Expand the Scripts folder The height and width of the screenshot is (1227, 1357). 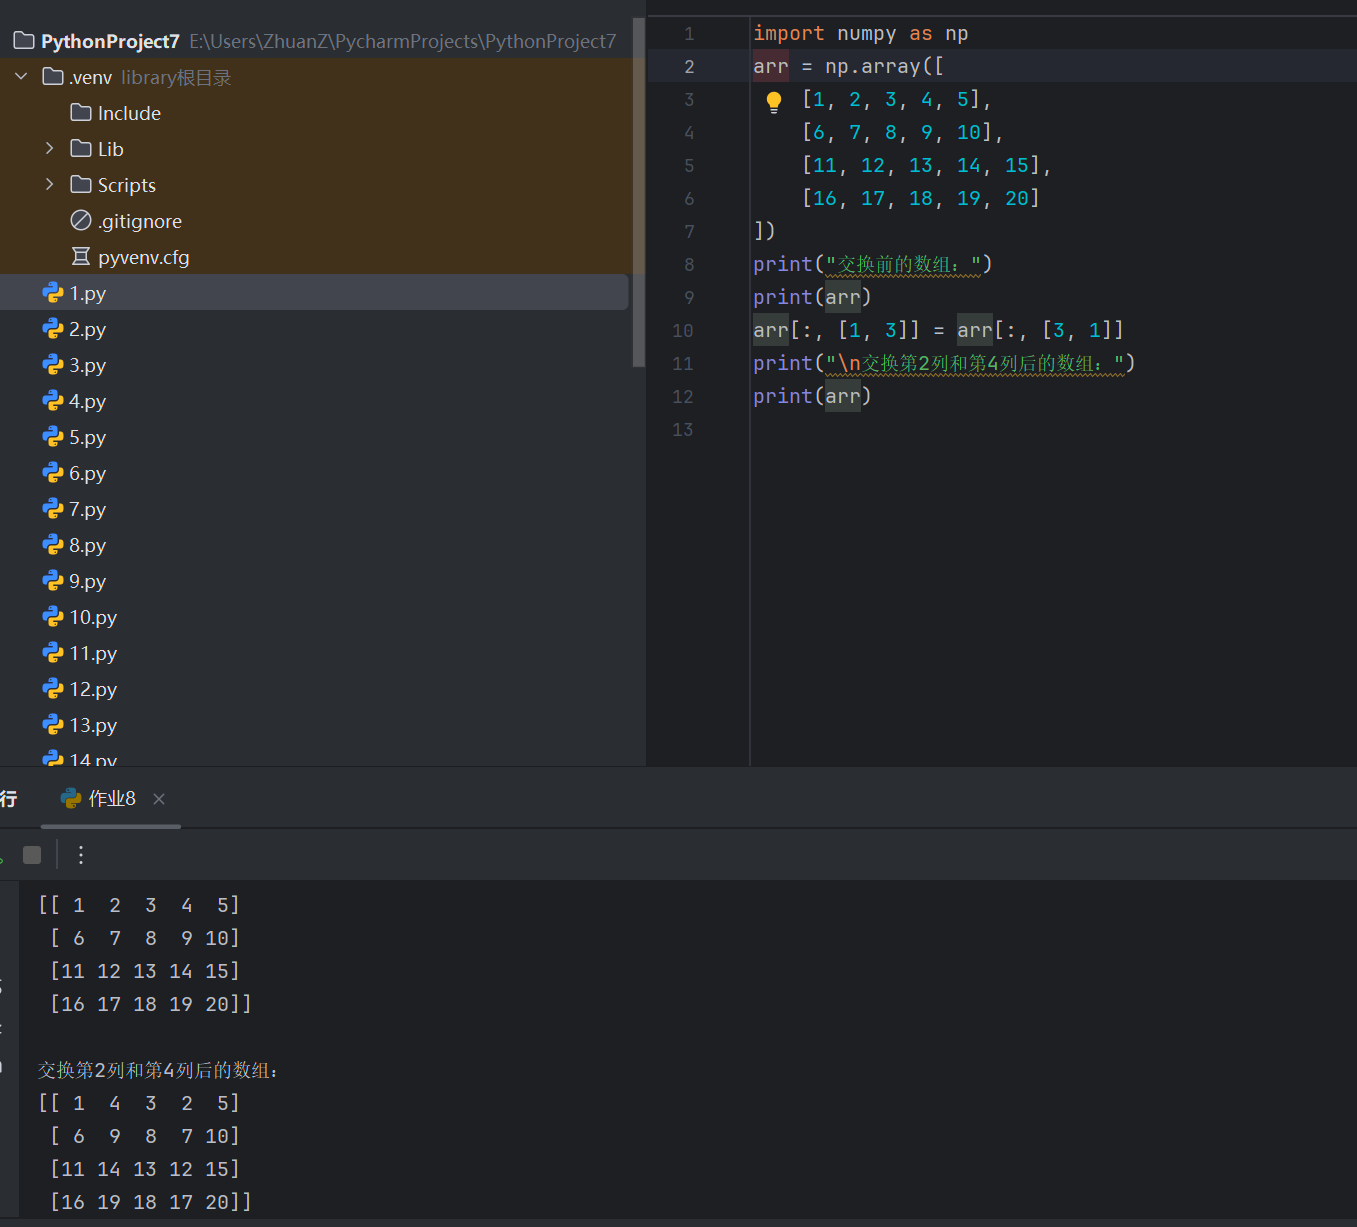(x=49, y=184)
